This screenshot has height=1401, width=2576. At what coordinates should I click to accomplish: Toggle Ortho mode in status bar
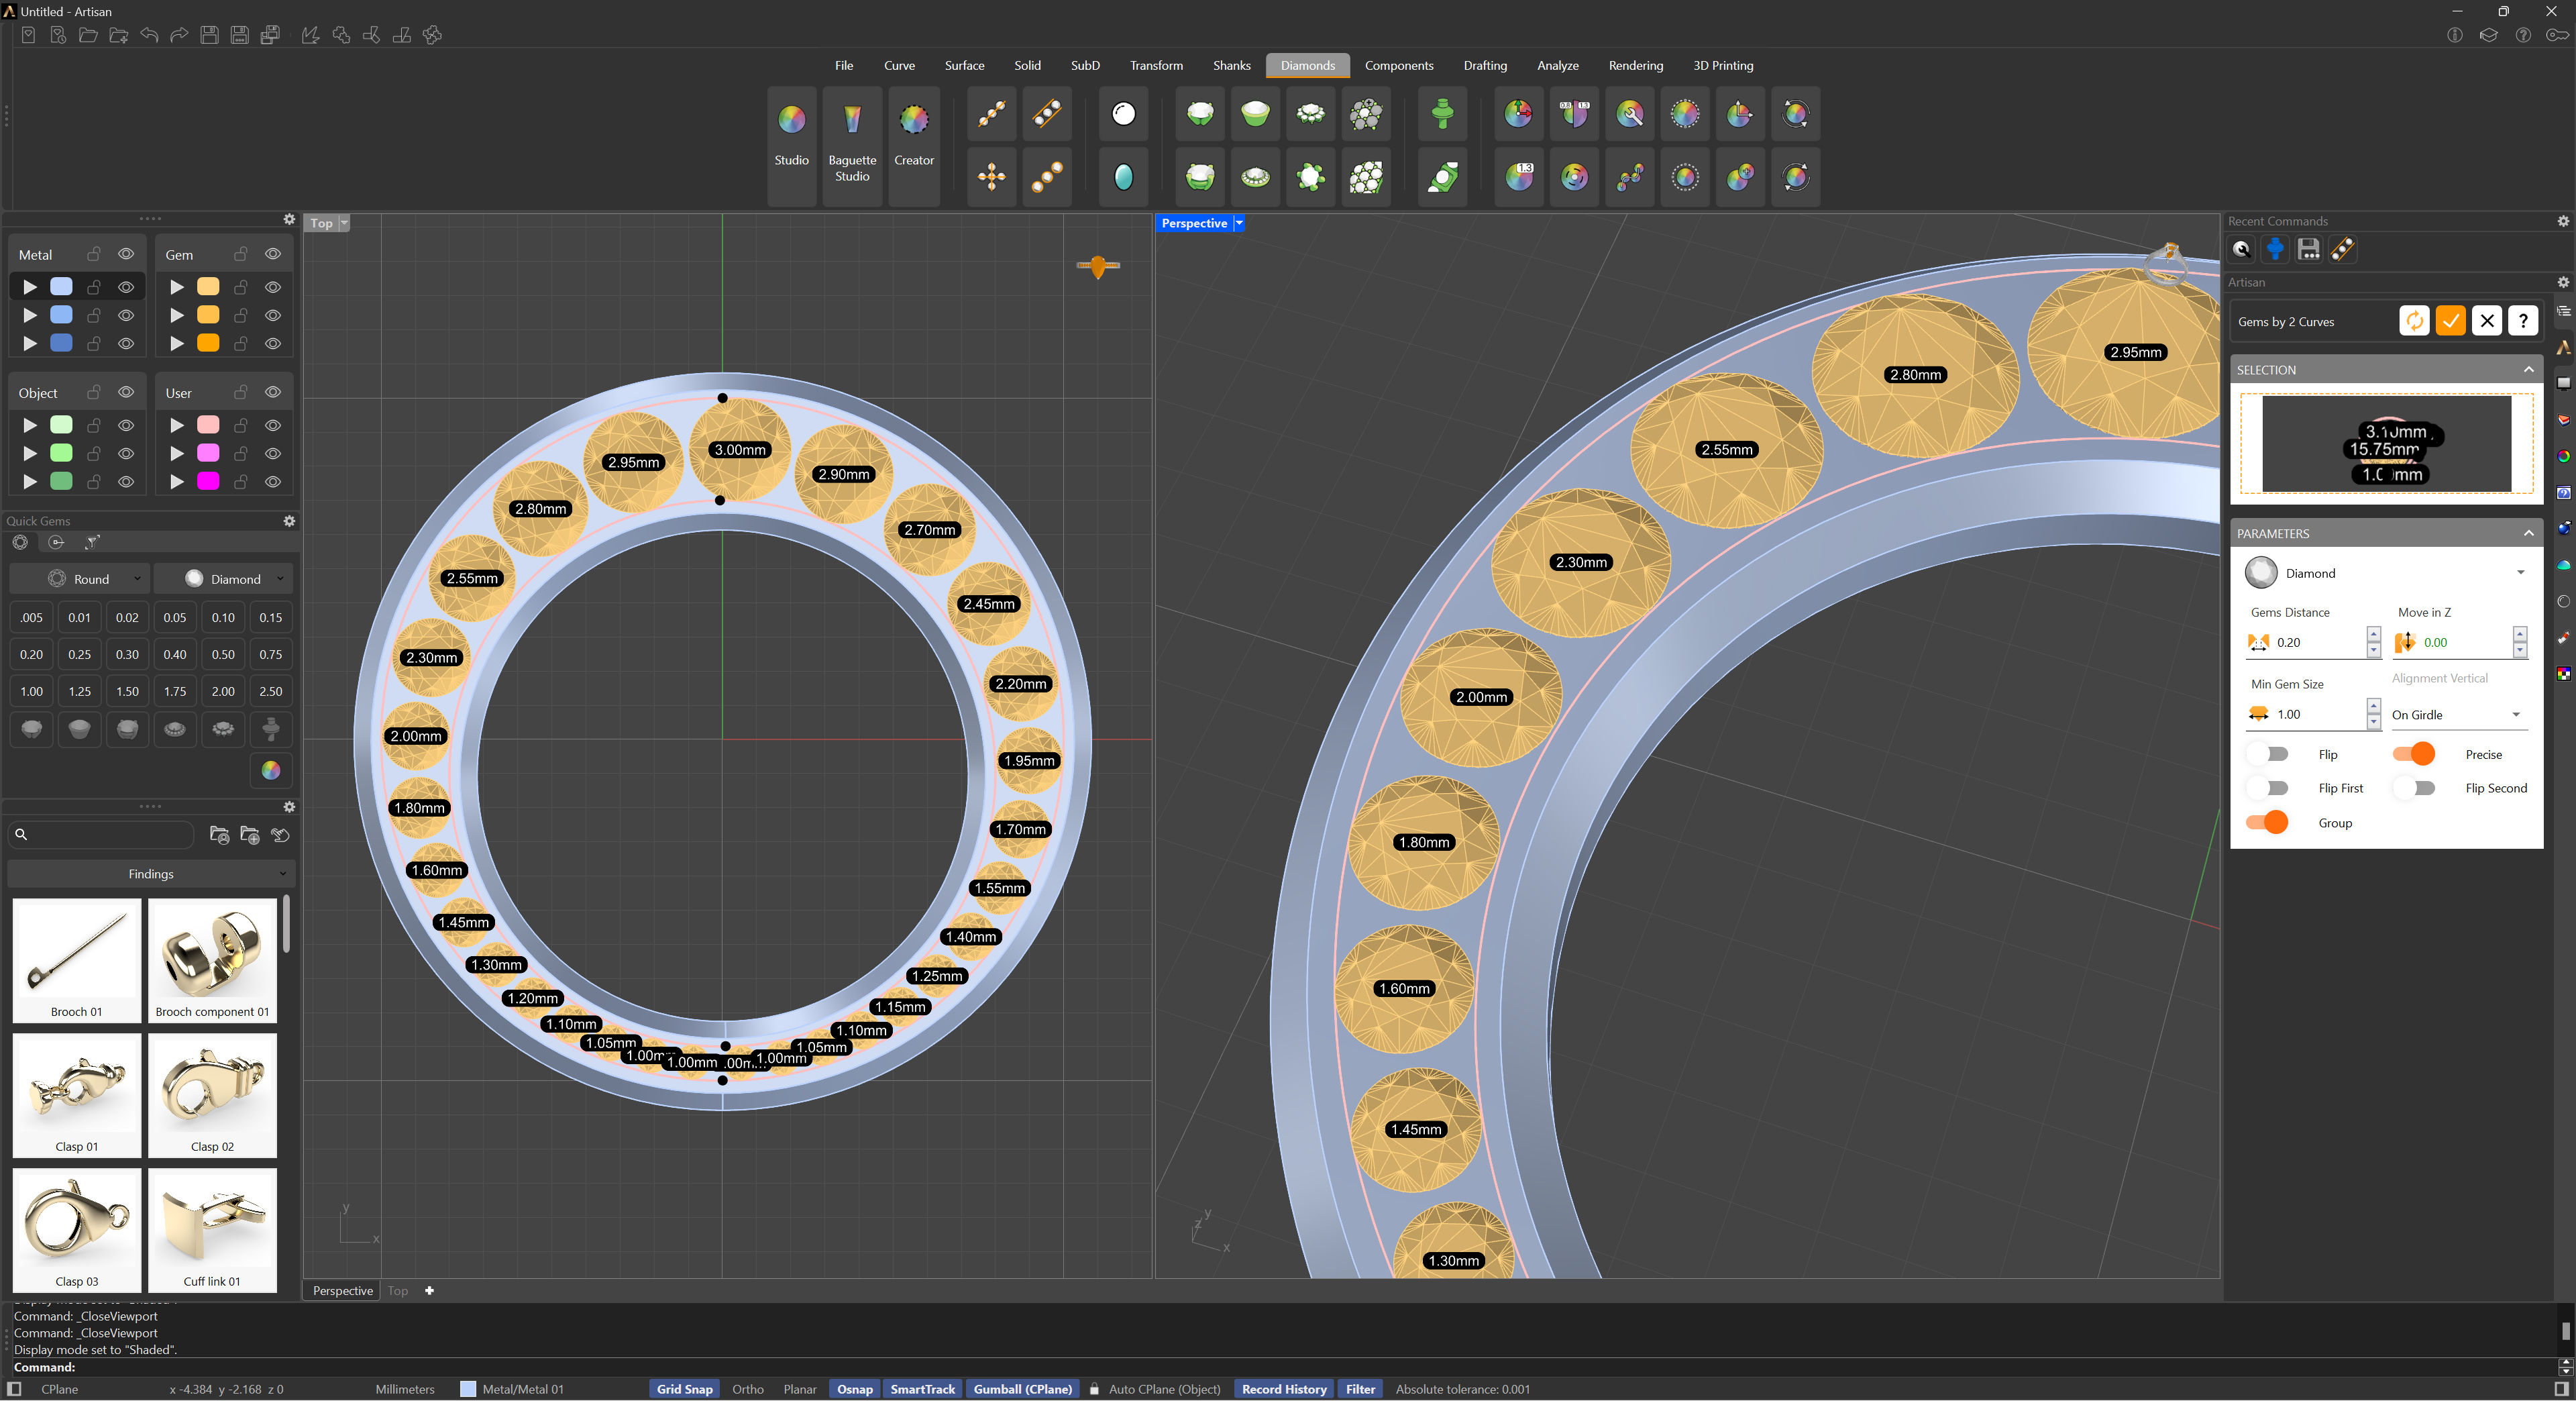tap(748, 1389)
